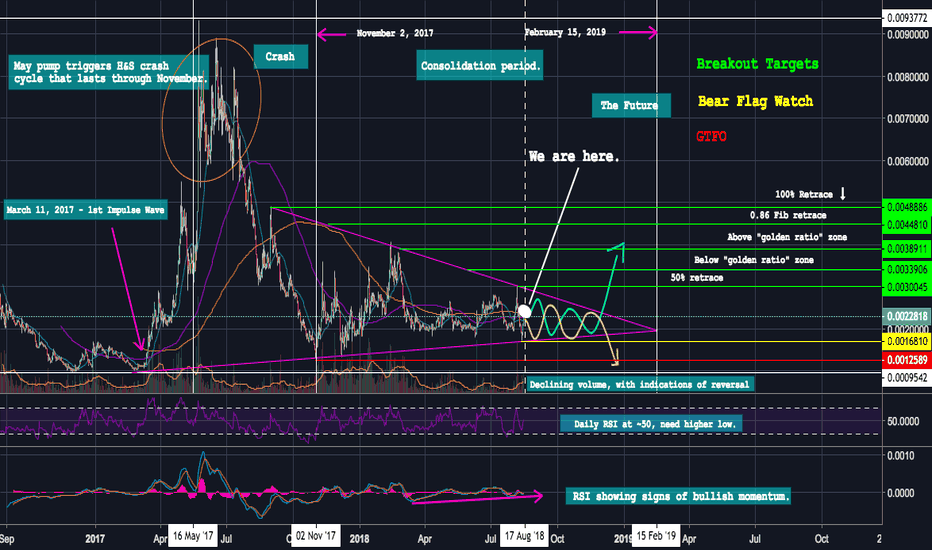Select the white circle current-price marker
932x550 pixels.
coord(524,311)
